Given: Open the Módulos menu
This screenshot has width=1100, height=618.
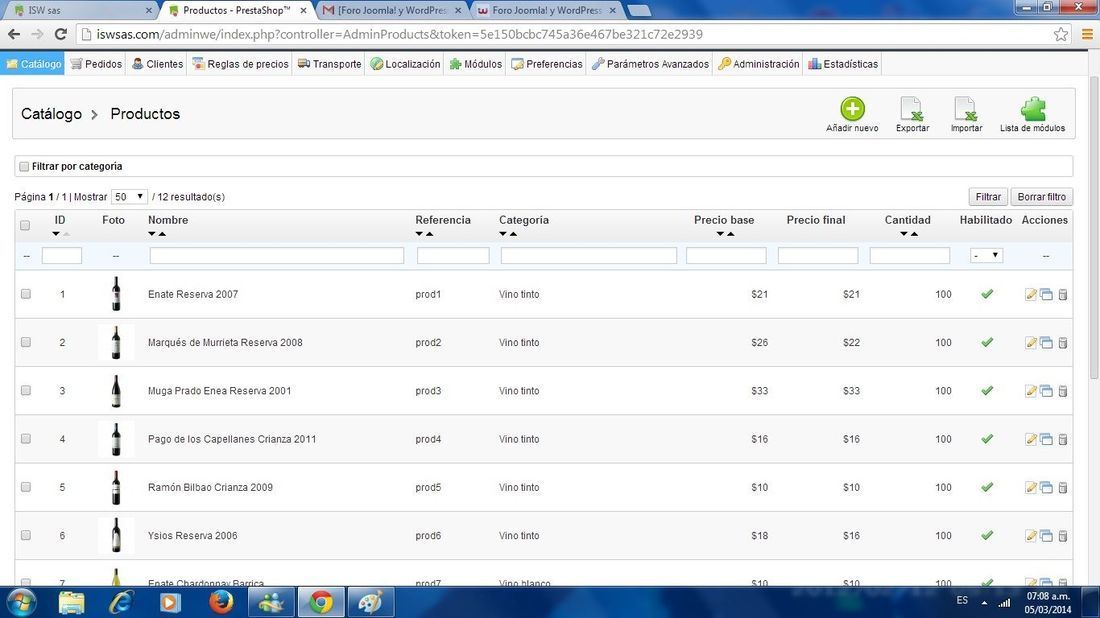Looking at the screenshot, I should tap(476, 64).
